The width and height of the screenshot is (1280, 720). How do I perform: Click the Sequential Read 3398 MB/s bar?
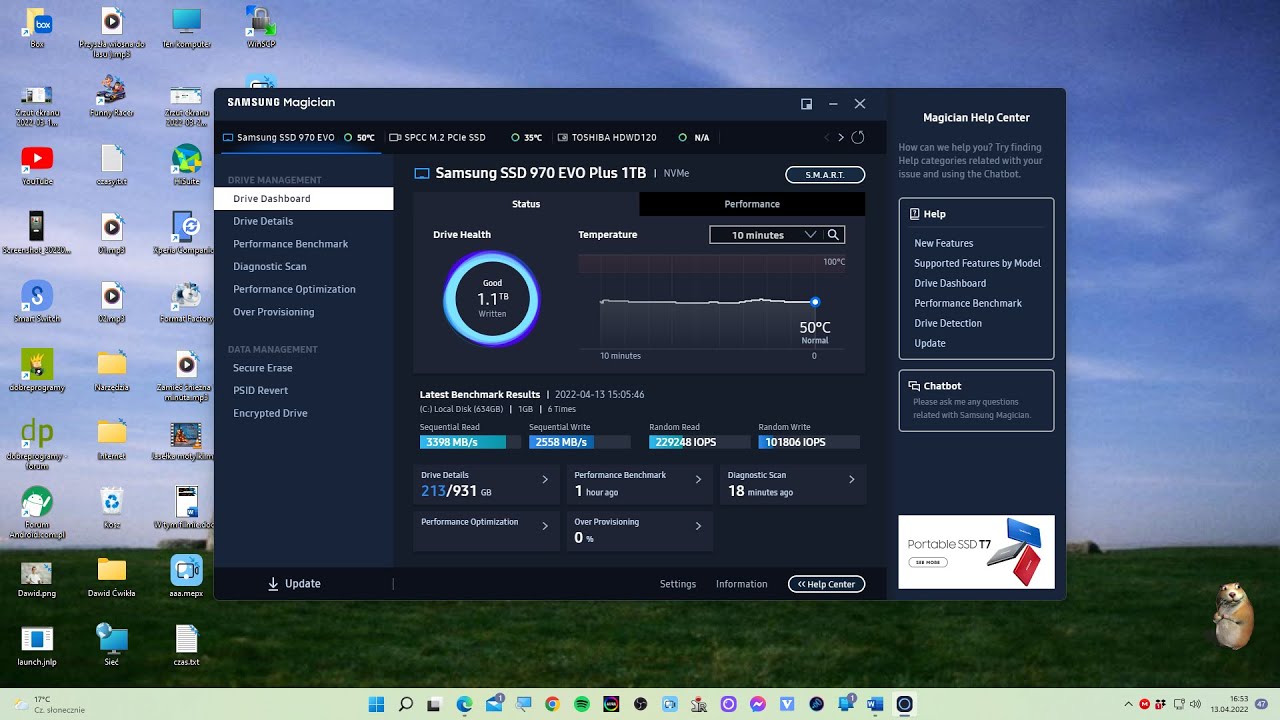click(x=470, y=442)
